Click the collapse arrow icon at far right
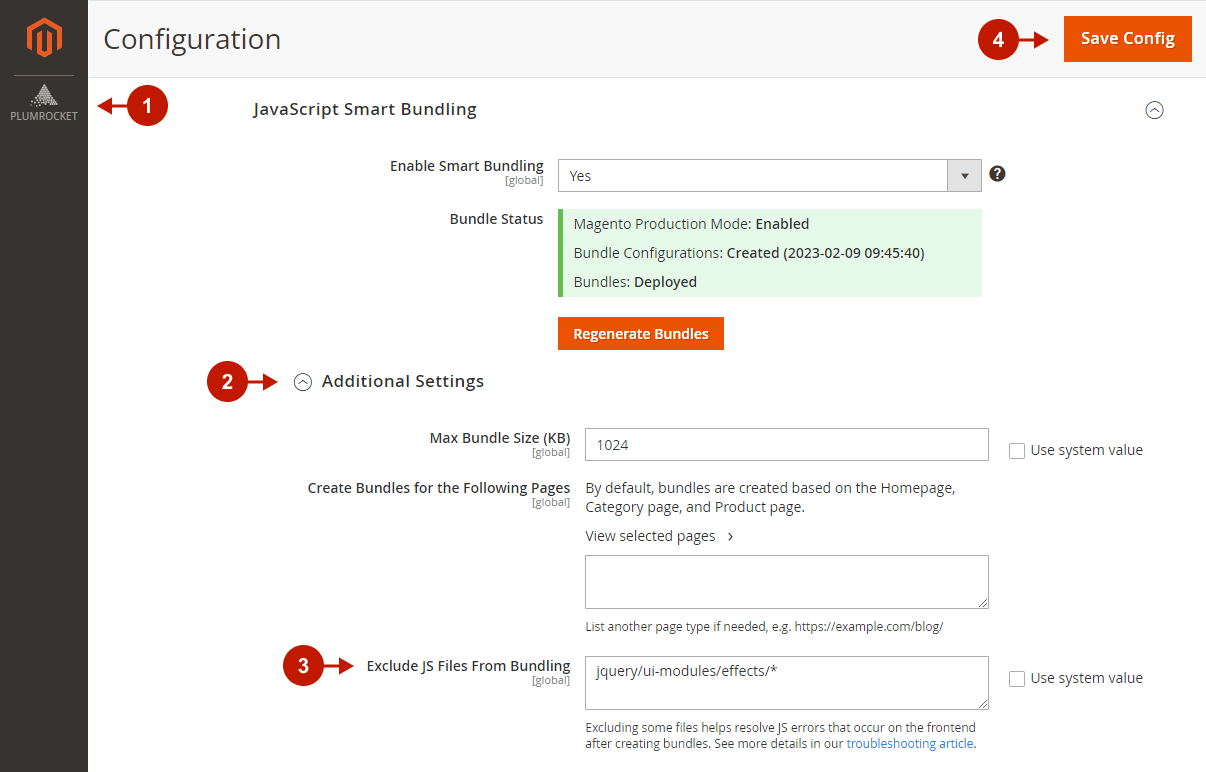The image size is (1206, 772). point(1154,110)
